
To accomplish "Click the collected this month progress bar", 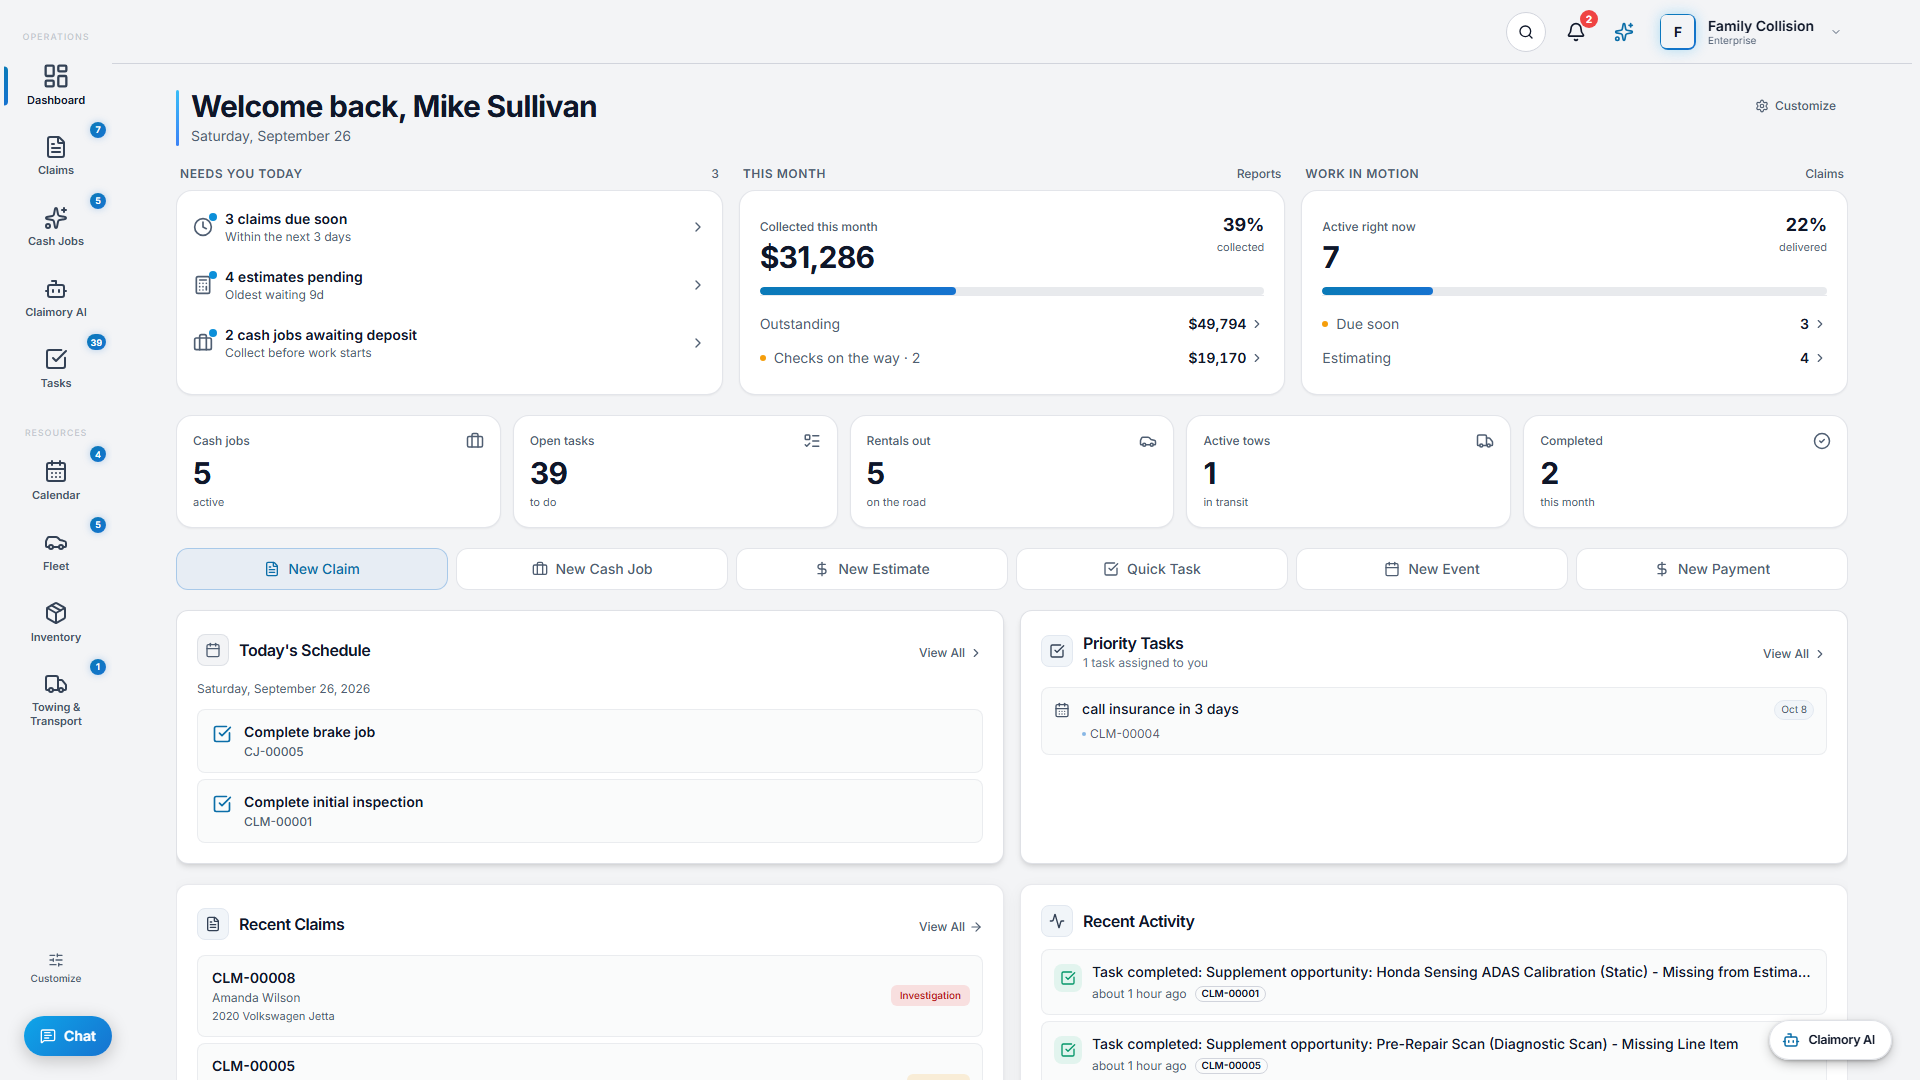I will (1011, 291).
